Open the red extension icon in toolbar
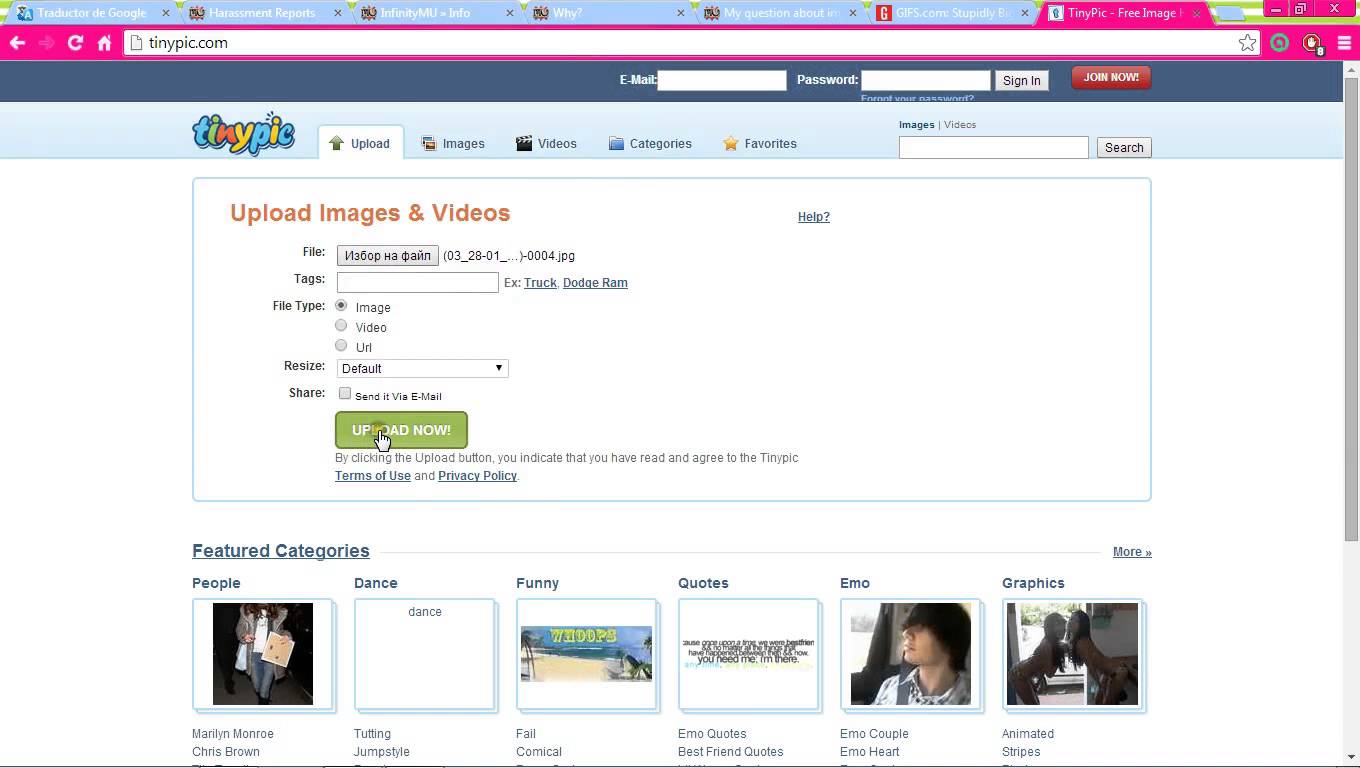 tap(1312, 43)
